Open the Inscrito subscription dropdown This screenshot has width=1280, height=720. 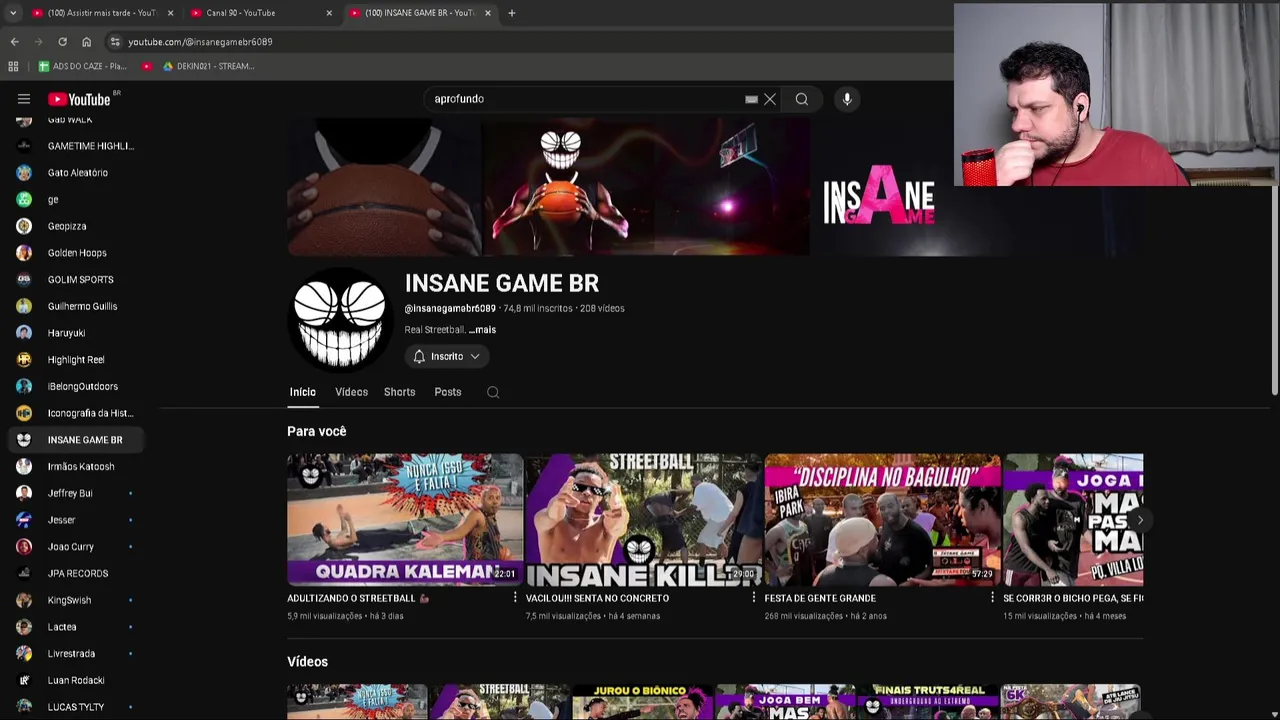(x=446, y=356)
